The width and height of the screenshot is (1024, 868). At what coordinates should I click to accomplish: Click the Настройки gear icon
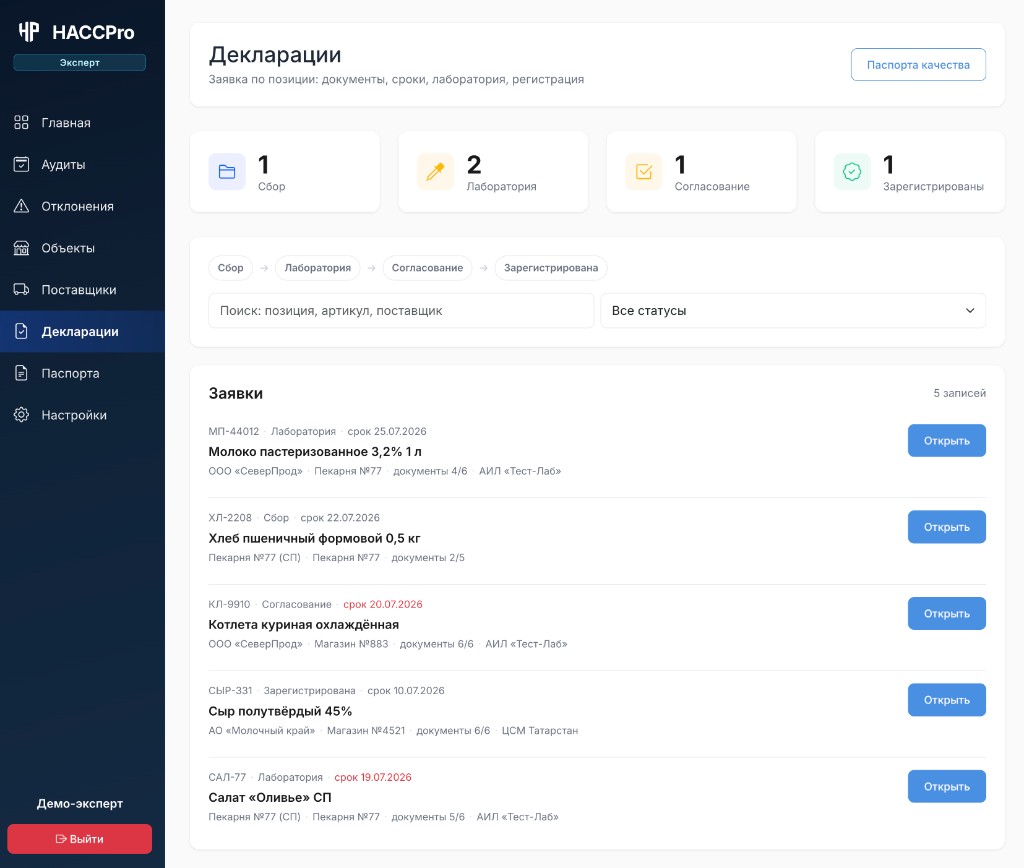pyautogui.click(x=22, y=415)
